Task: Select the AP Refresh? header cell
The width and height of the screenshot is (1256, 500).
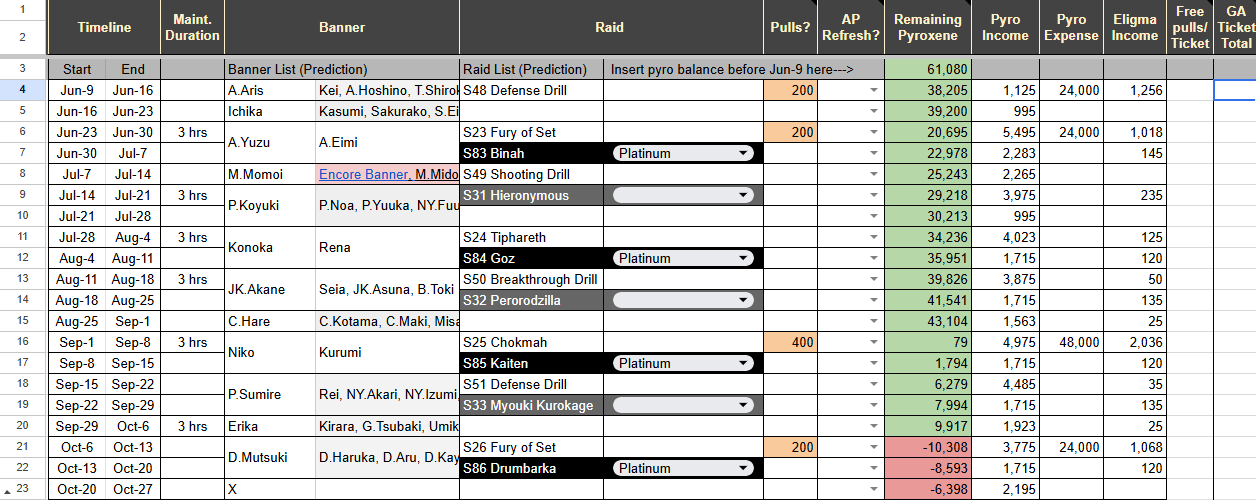Action: click(x=851, y=27)
